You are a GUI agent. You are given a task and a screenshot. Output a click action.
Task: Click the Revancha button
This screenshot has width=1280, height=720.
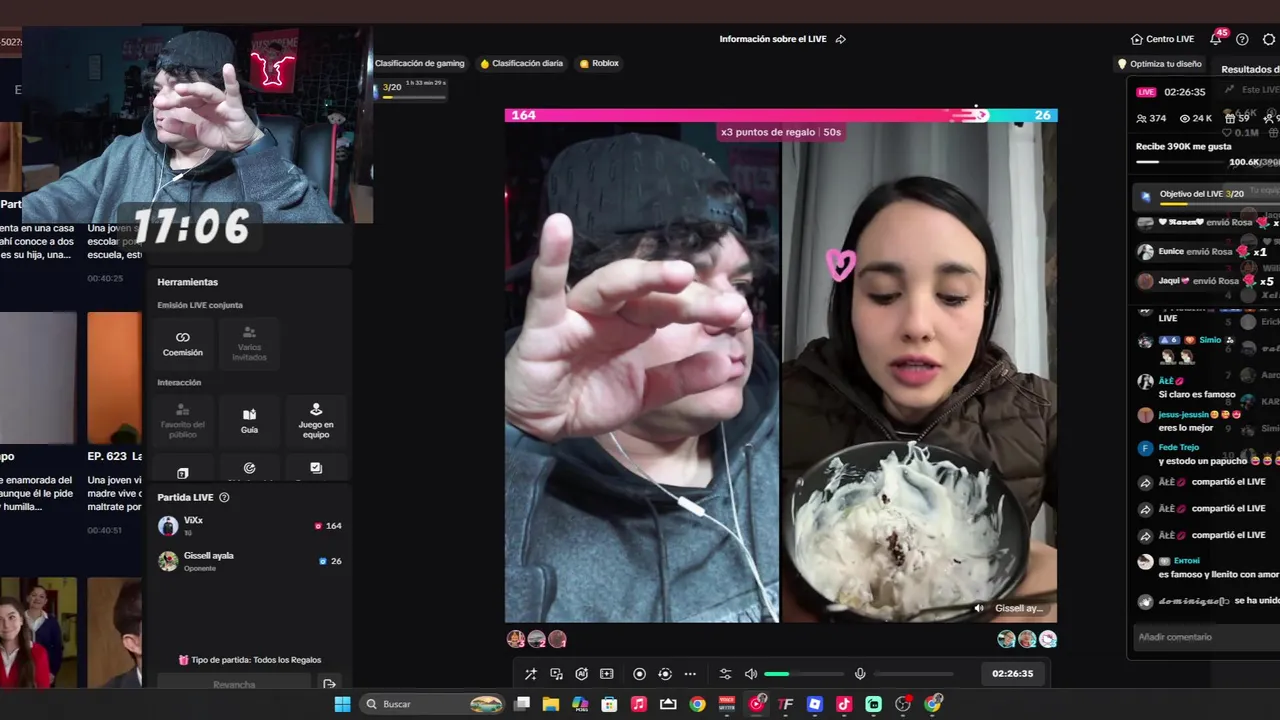coord(234,684)
